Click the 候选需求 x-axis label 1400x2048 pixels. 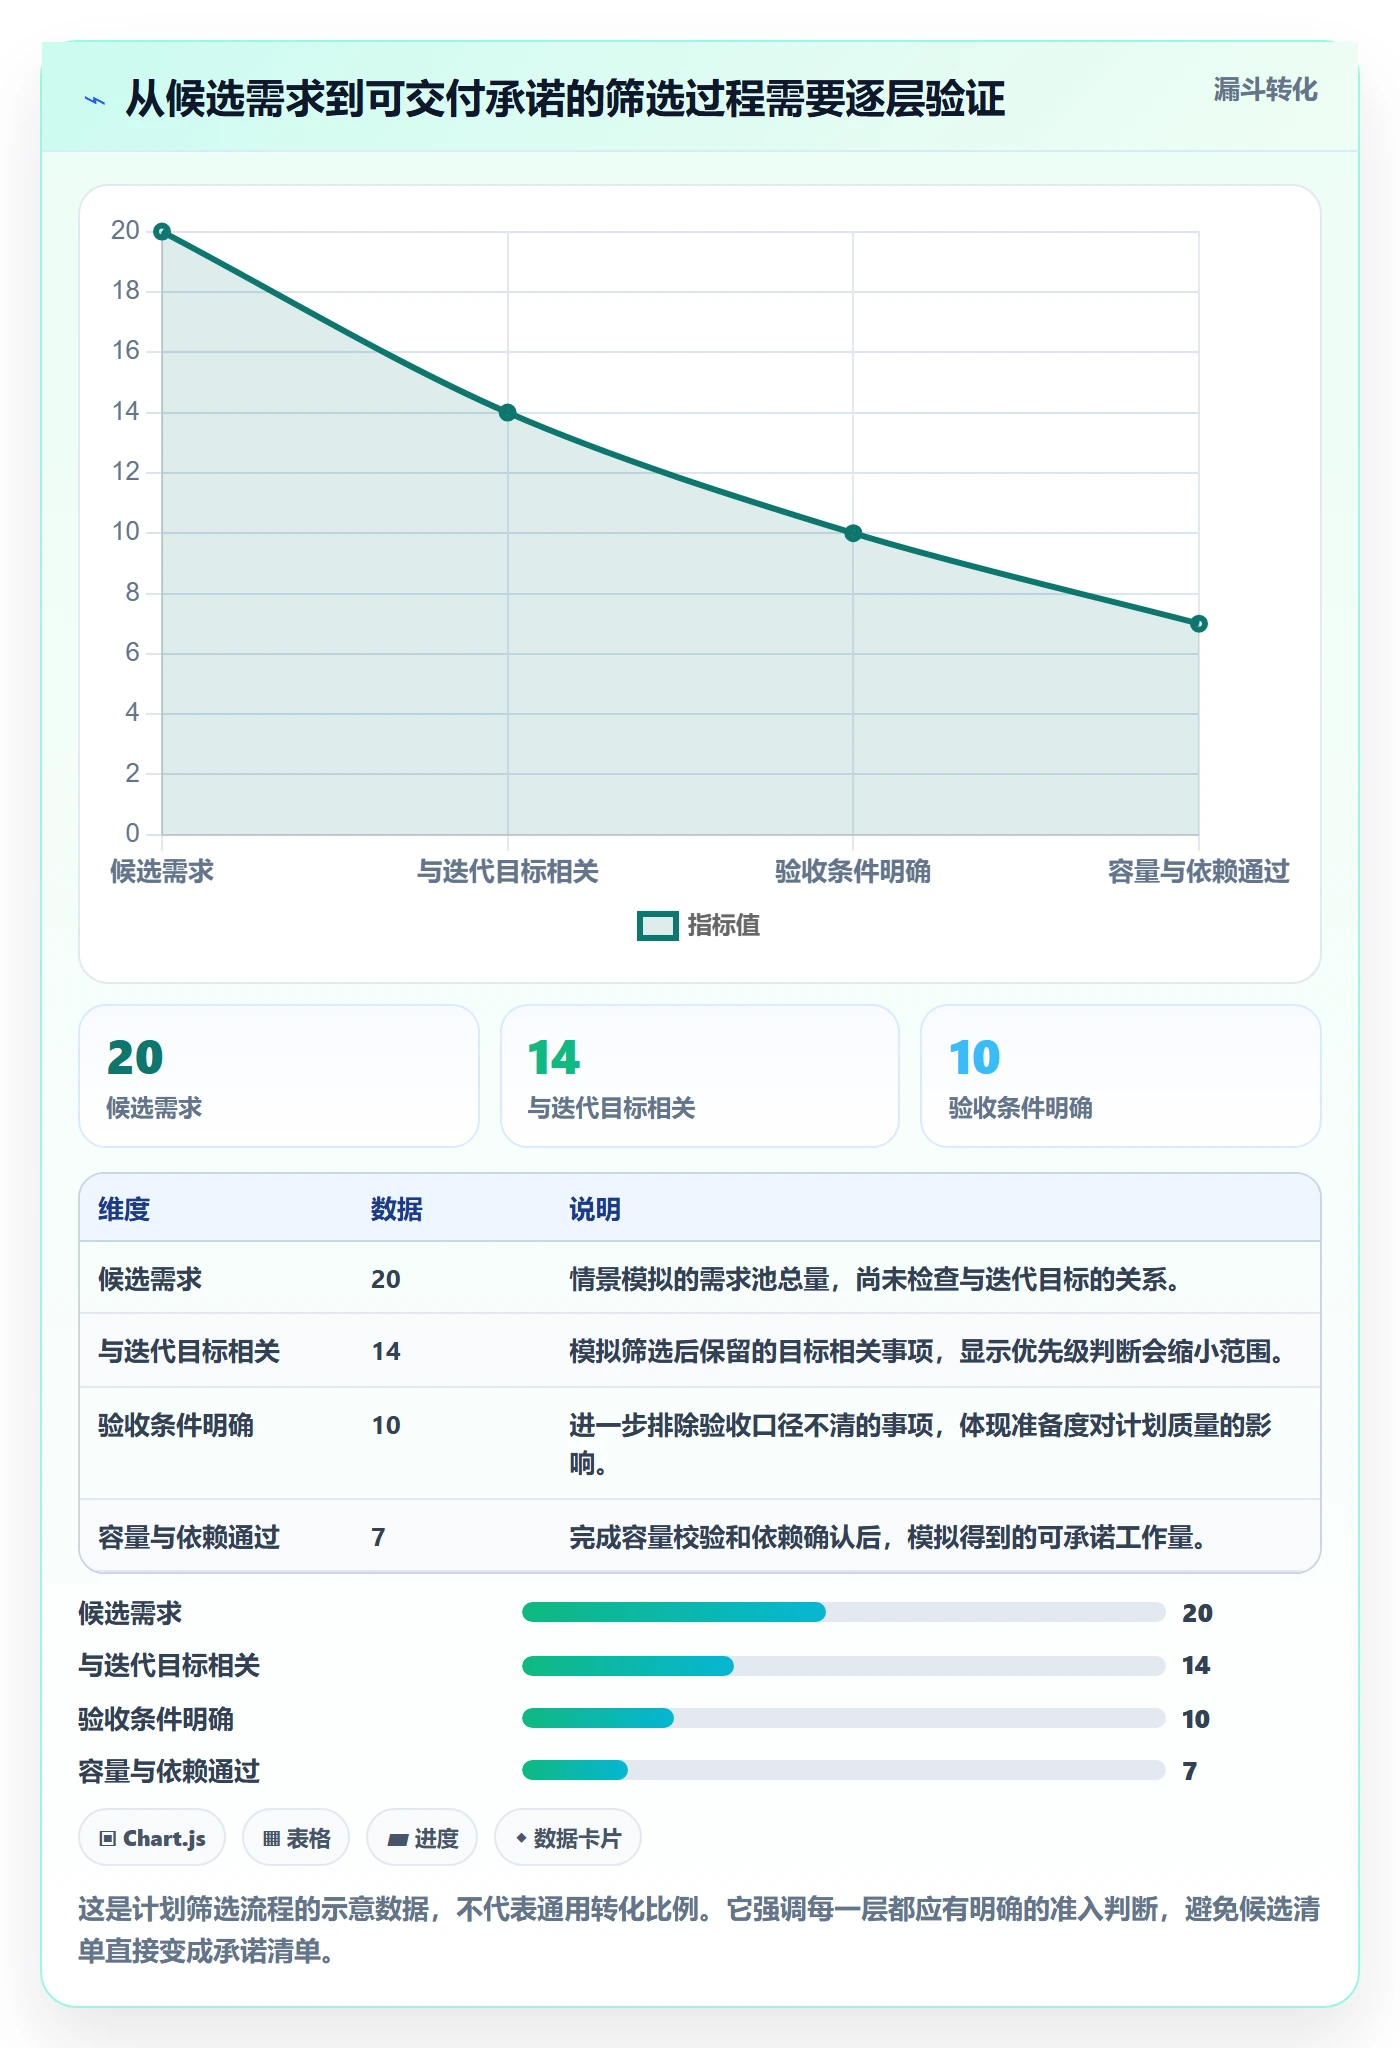pos(162,872)
